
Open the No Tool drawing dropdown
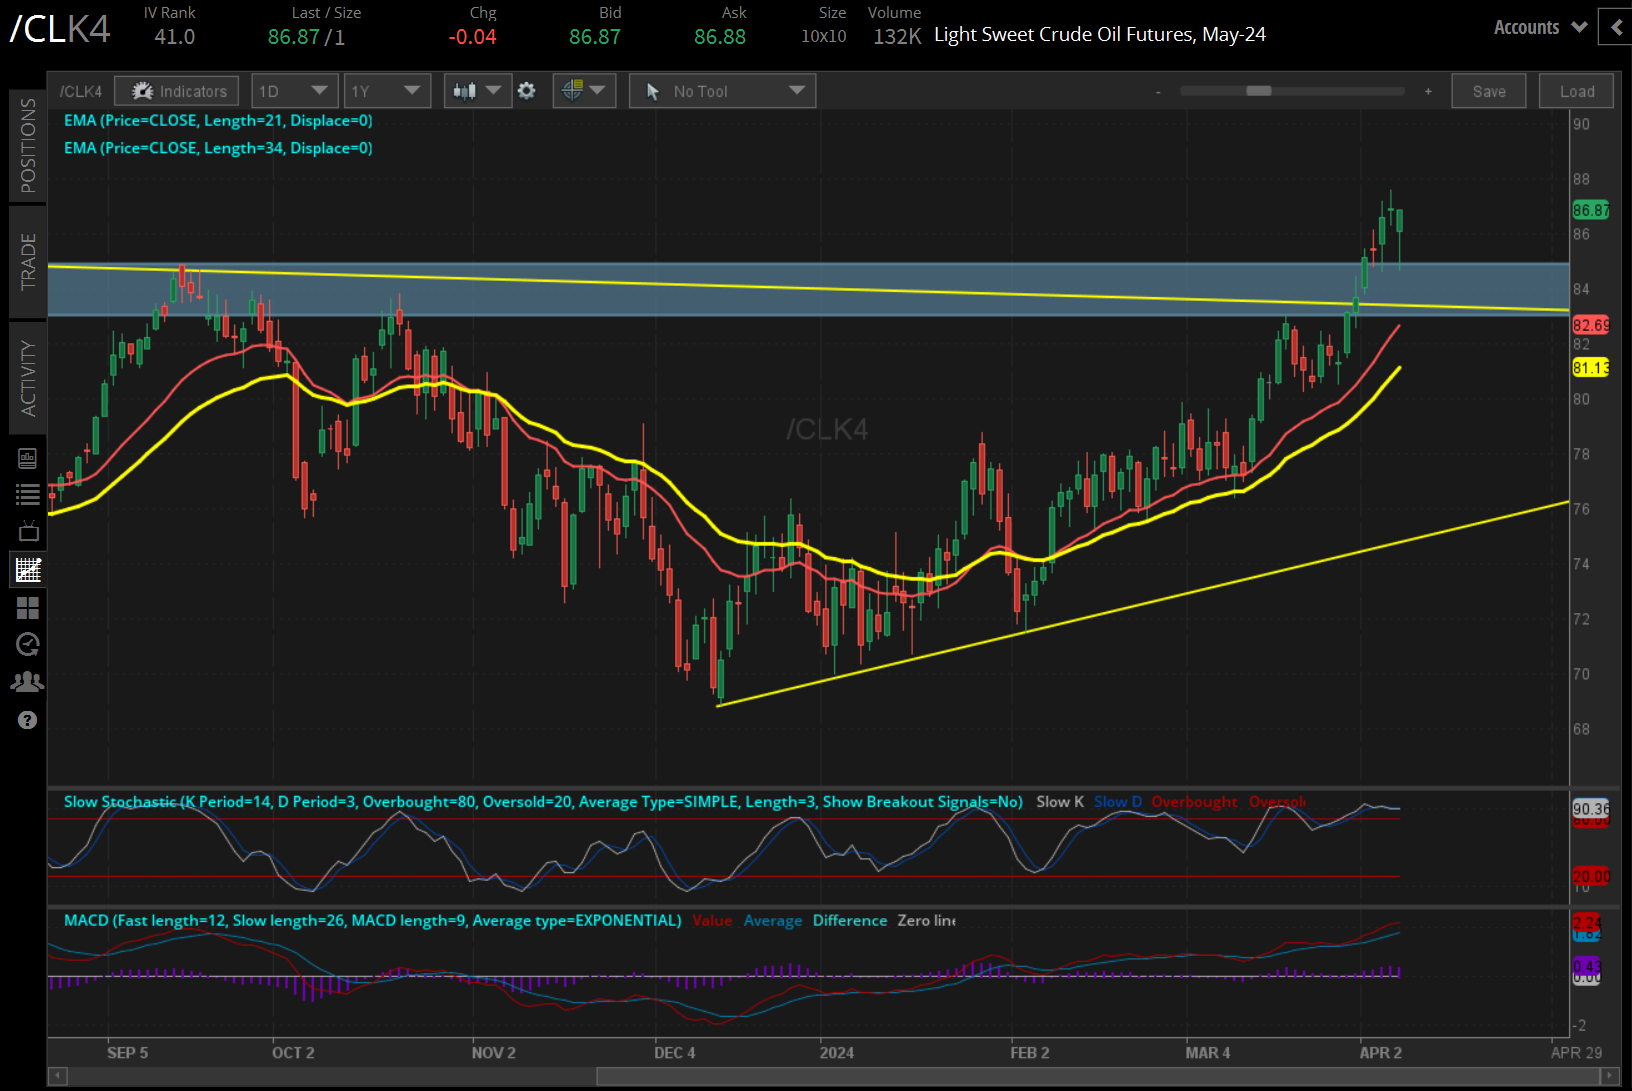point(722,91)
